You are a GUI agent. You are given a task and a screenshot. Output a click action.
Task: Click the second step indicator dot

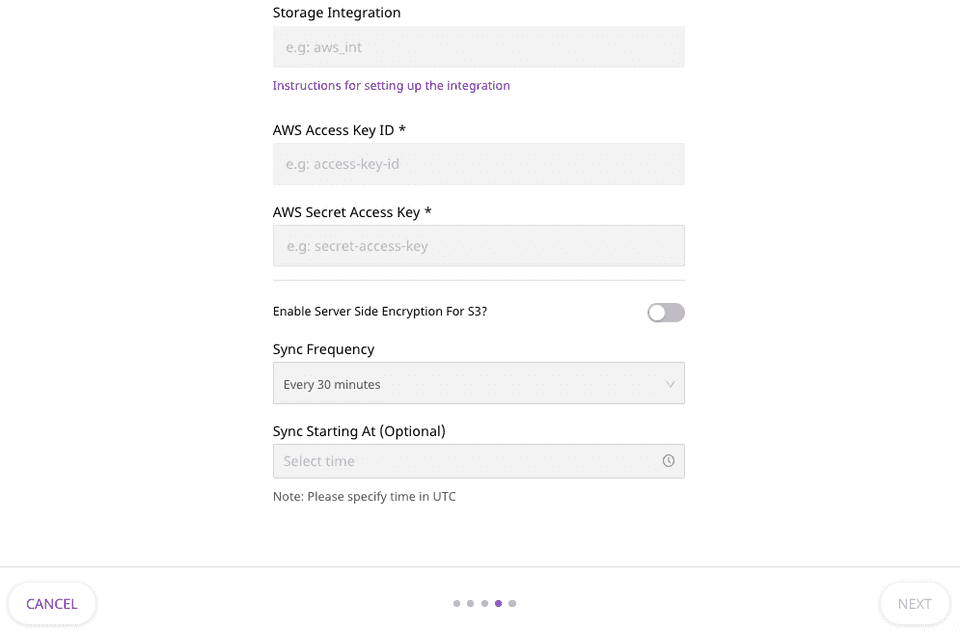[470, 604]
